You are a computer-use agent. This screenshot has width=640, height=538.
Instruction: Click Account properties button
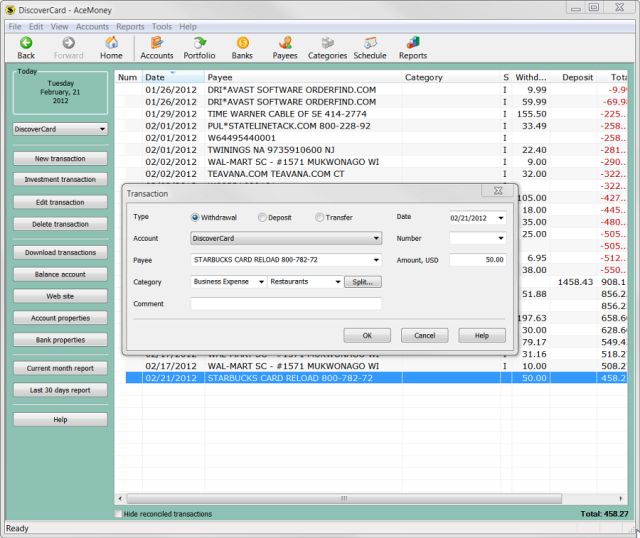click(60, 318)
